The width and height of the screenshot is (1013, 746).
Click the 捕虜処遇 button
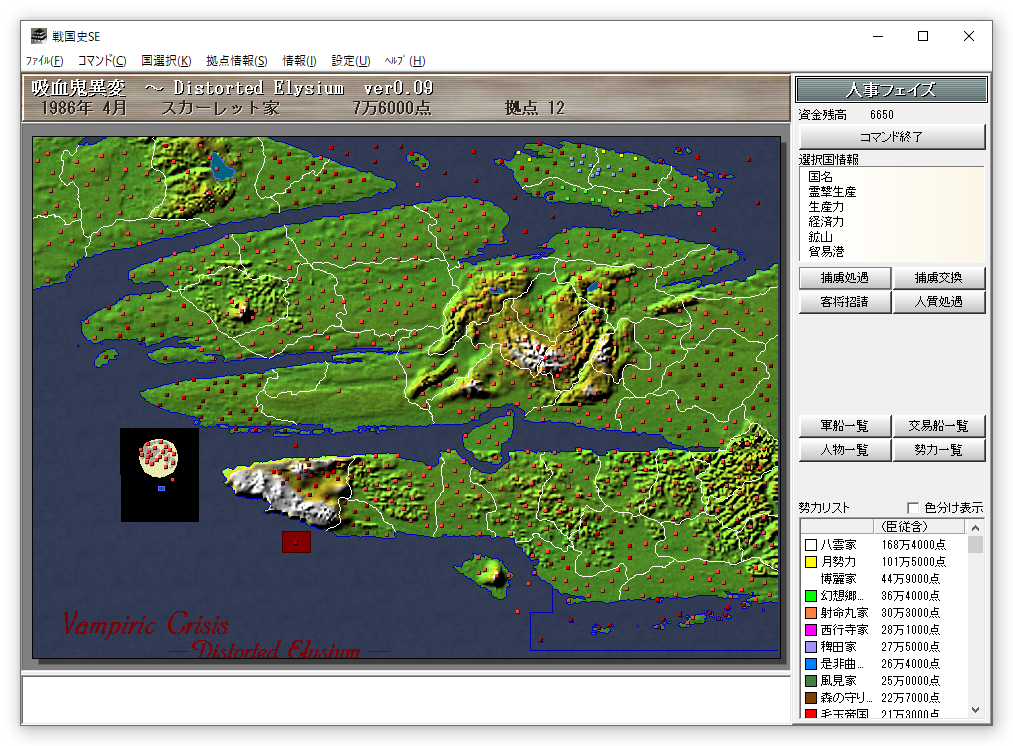845,278
